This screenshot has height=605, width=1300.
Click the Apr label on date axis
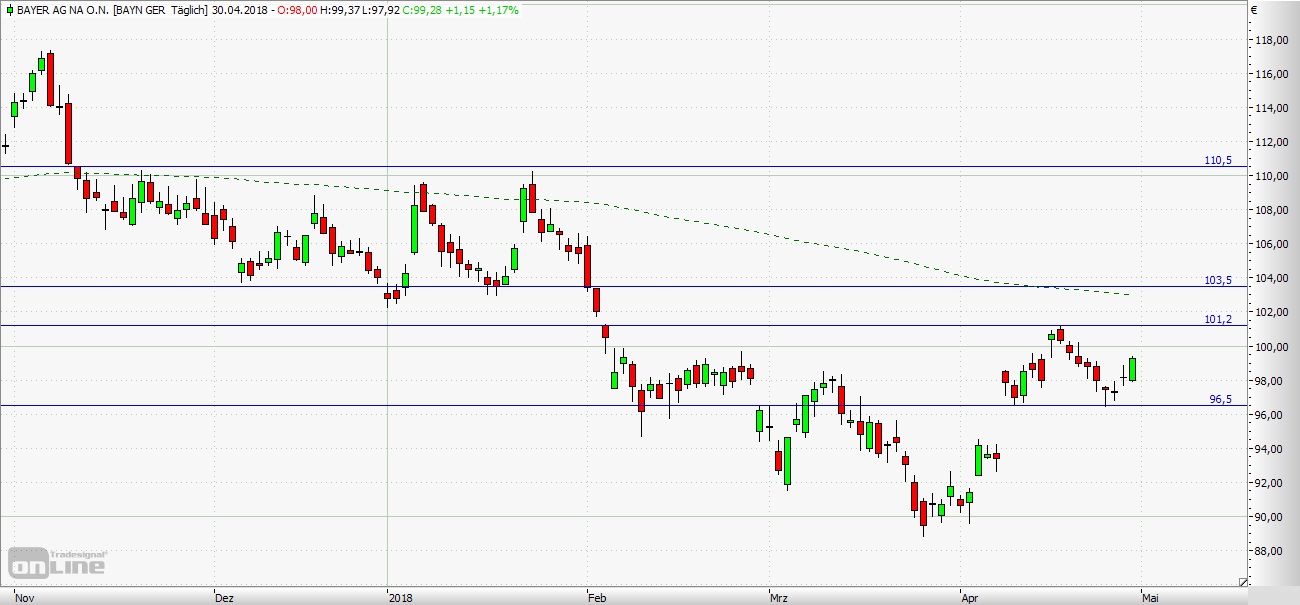[970, 597]
